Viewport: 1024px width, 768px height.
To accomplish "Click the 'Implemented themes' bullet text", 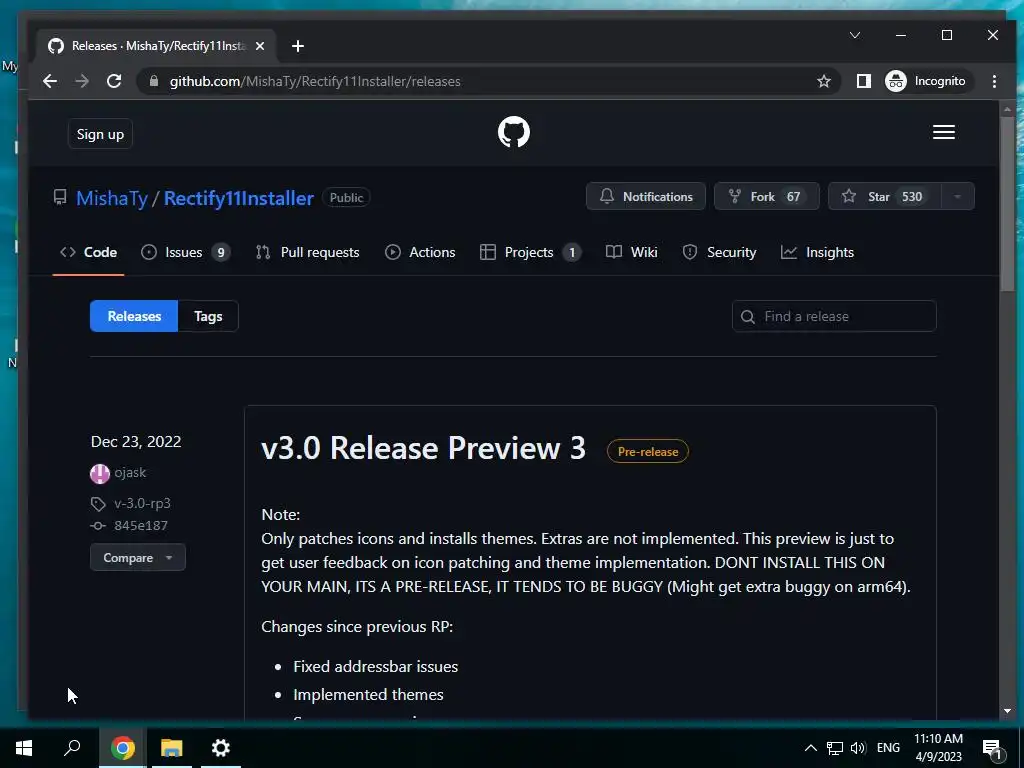I will click(368, 695).
